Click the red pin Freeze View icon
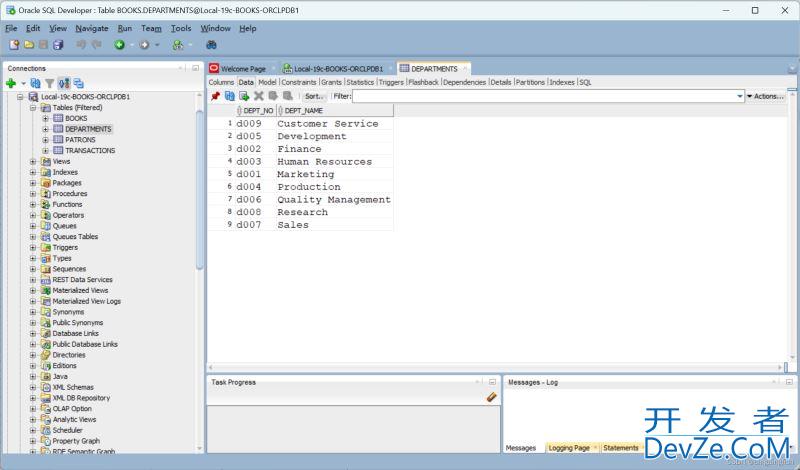 pyautogui.click(x=215, y=96)
